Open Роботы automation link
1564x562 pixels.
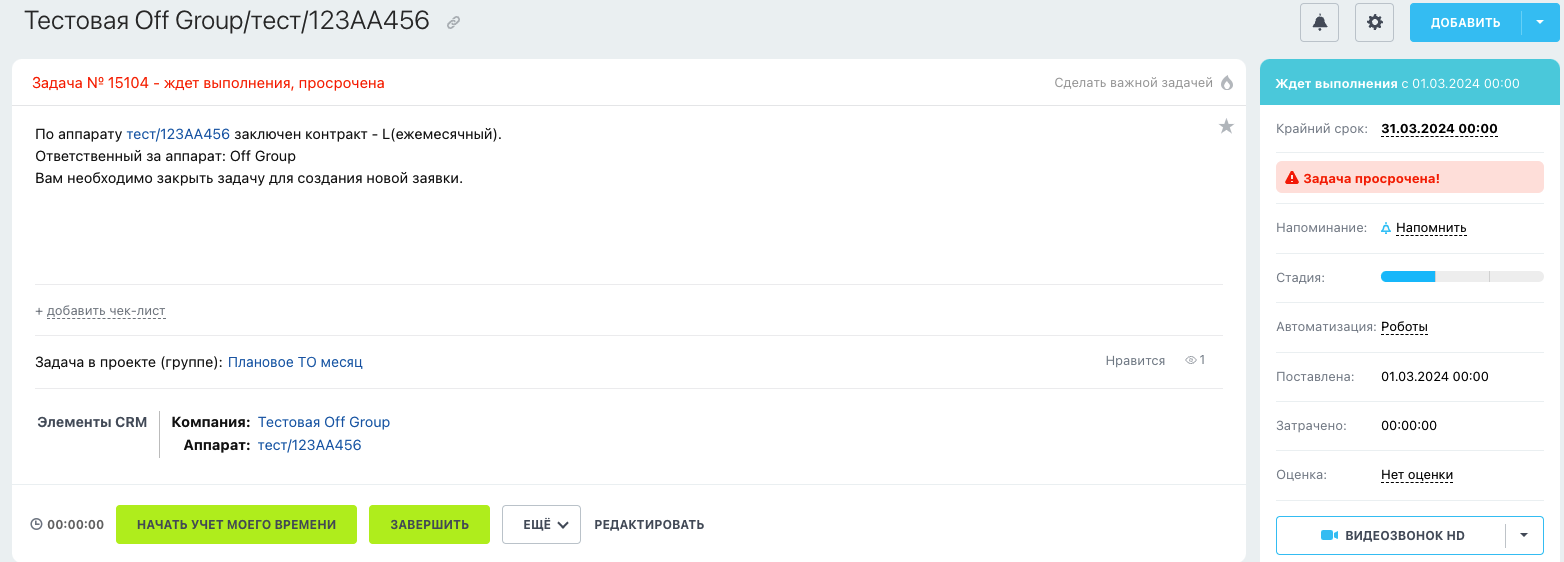[x=1404, y=327]
